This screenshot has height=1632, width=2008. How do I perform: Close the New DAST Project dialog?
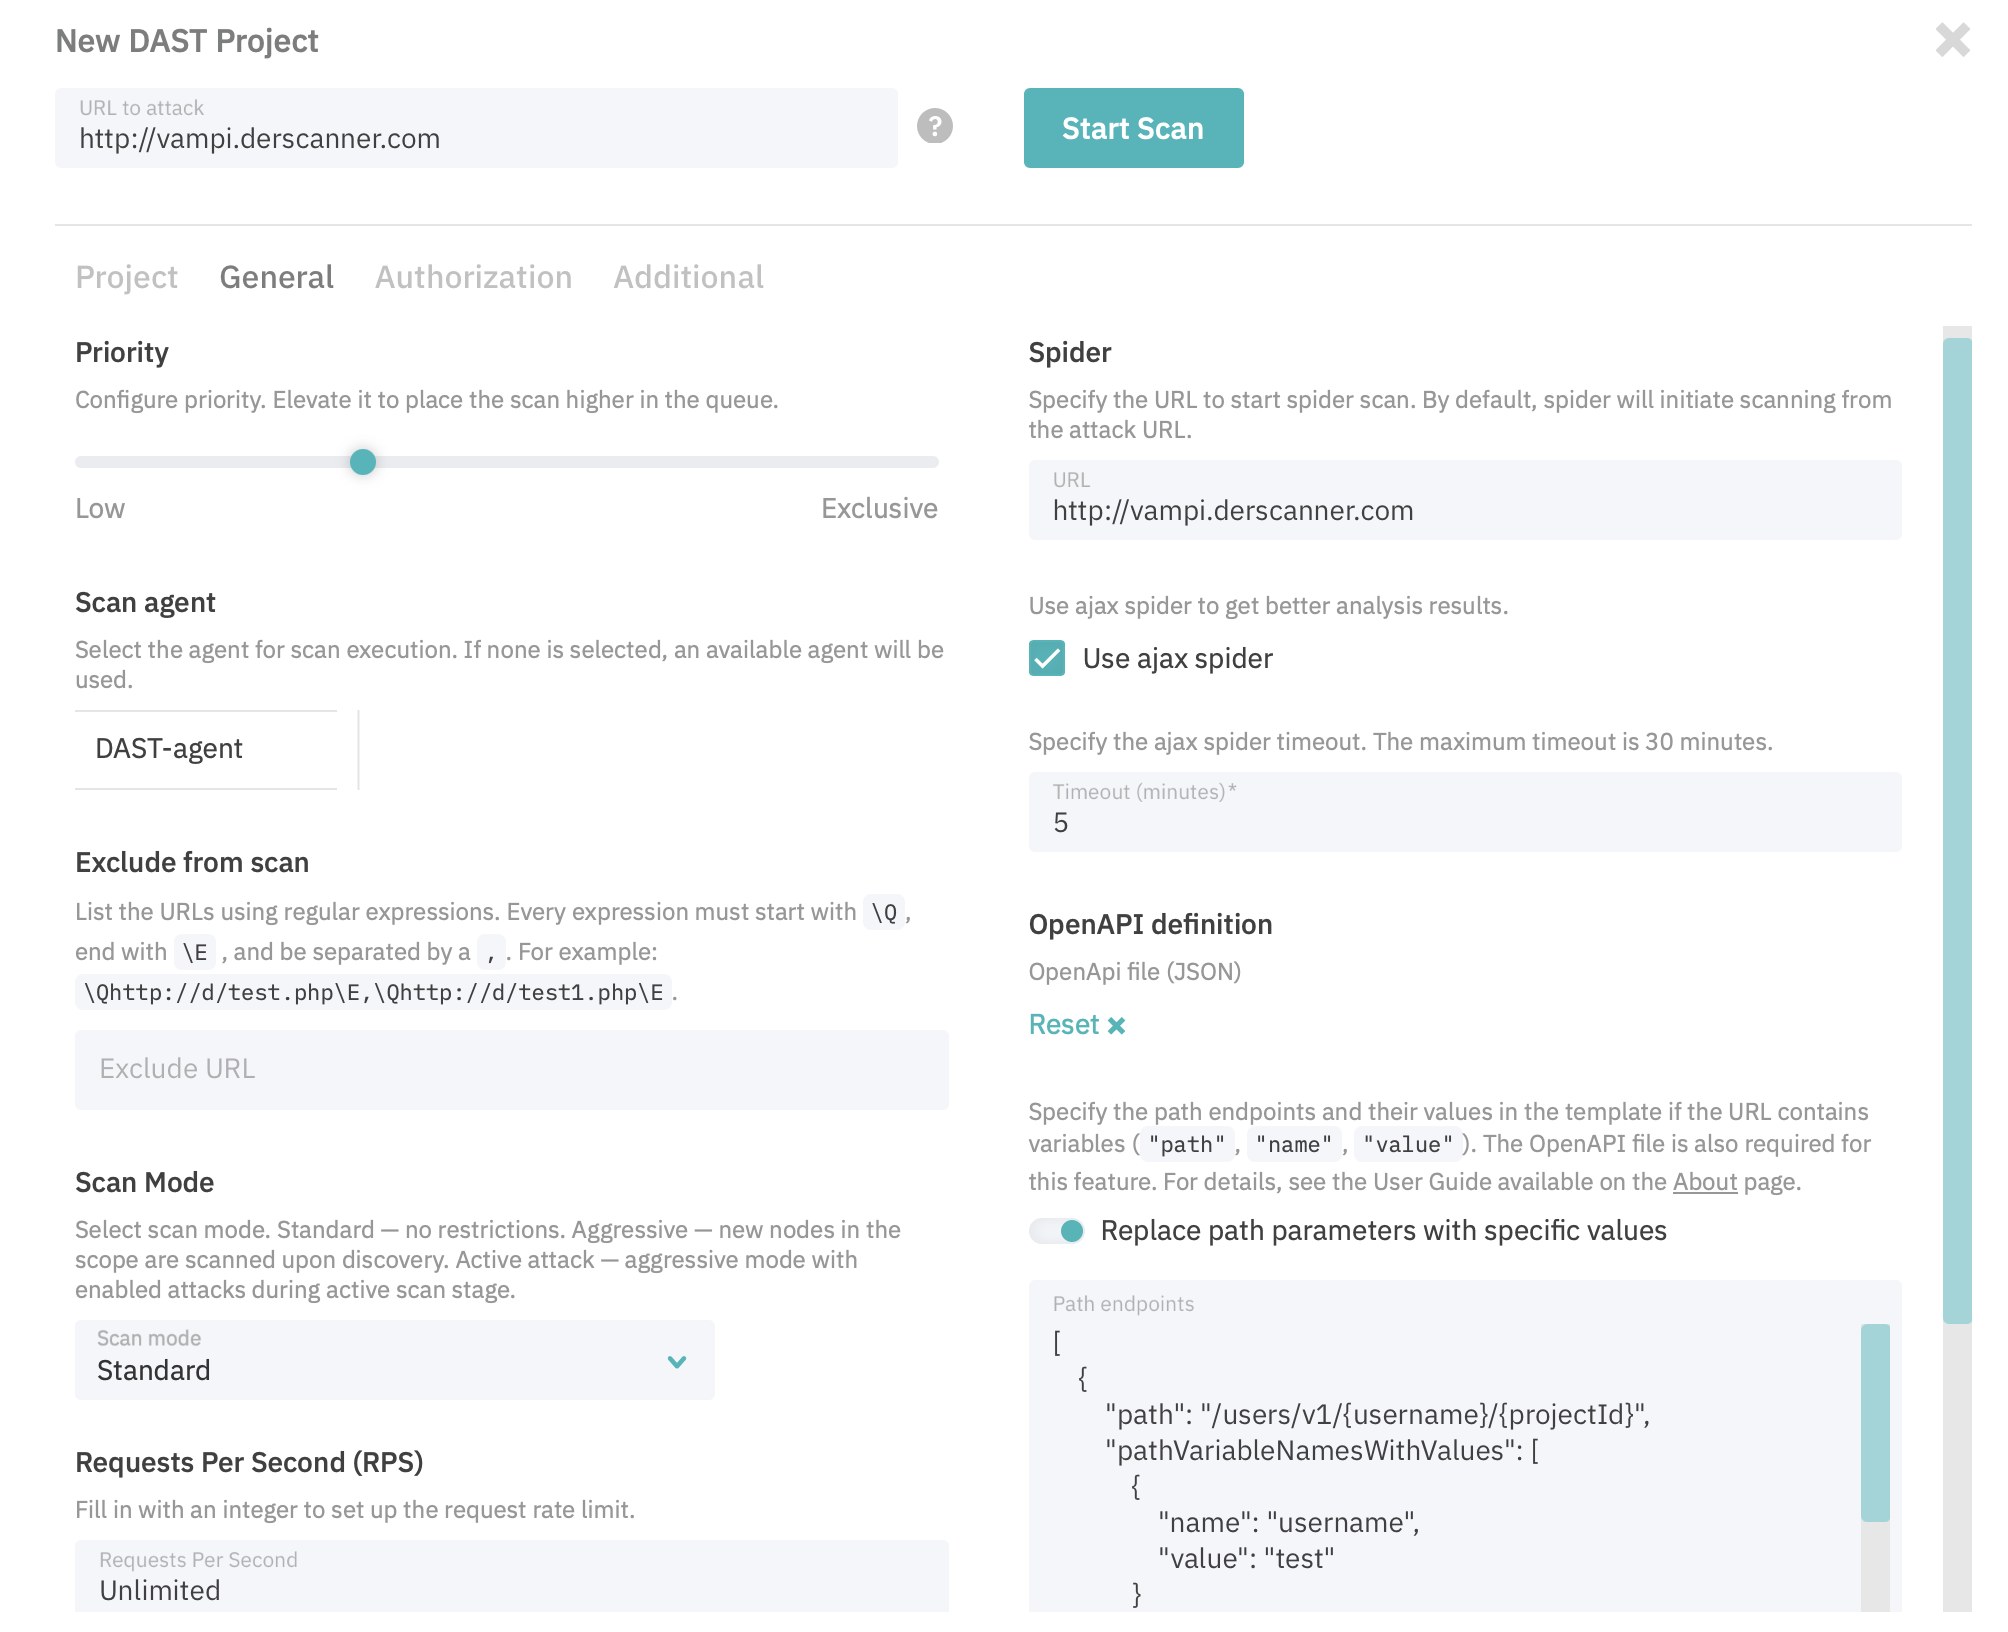pos(1952,40)
